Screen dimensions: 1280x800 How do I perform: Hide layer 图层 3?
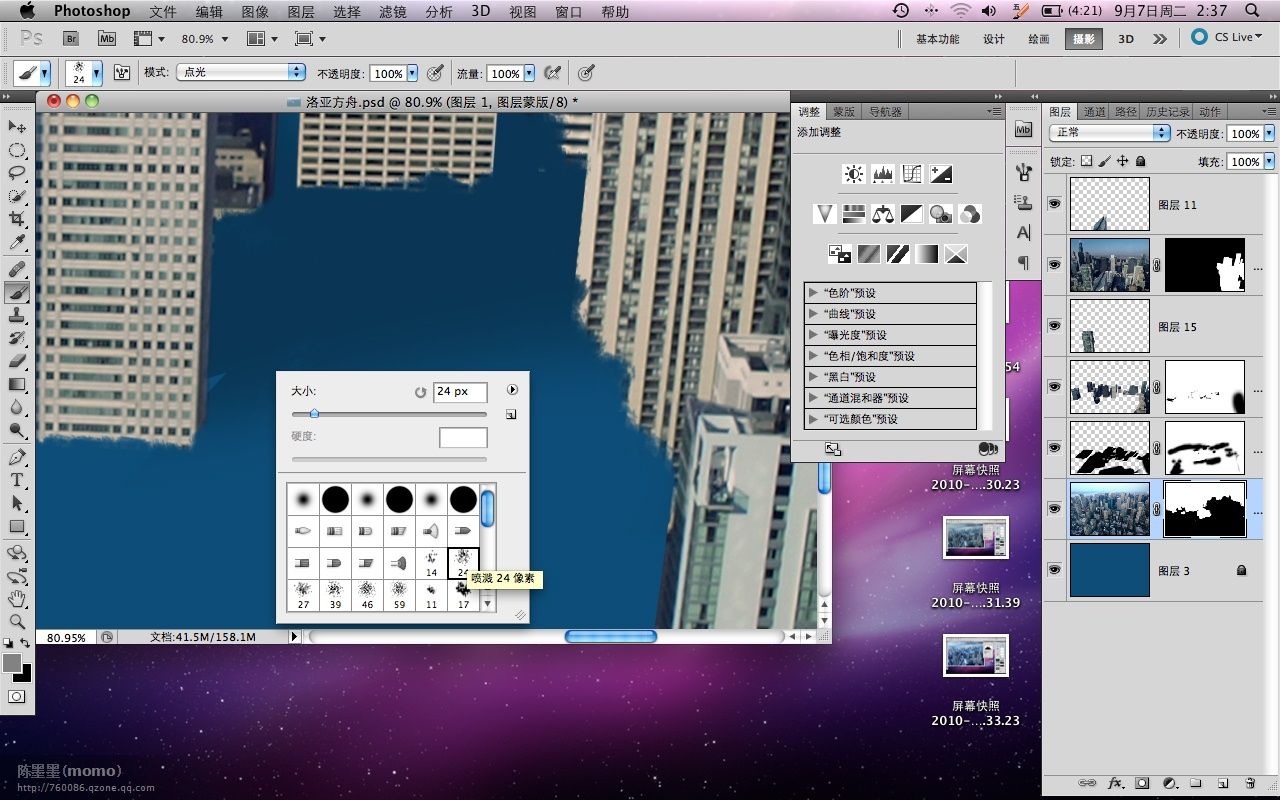coord(1054,569)
